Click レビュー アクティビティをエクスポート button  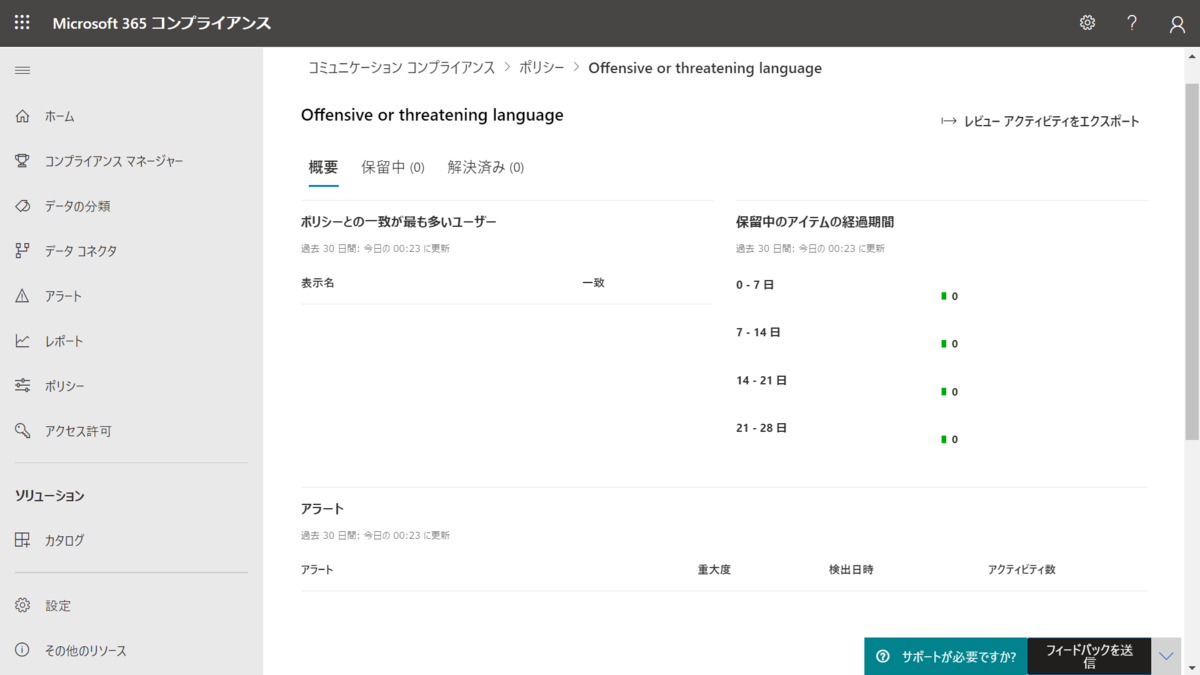1040,121
